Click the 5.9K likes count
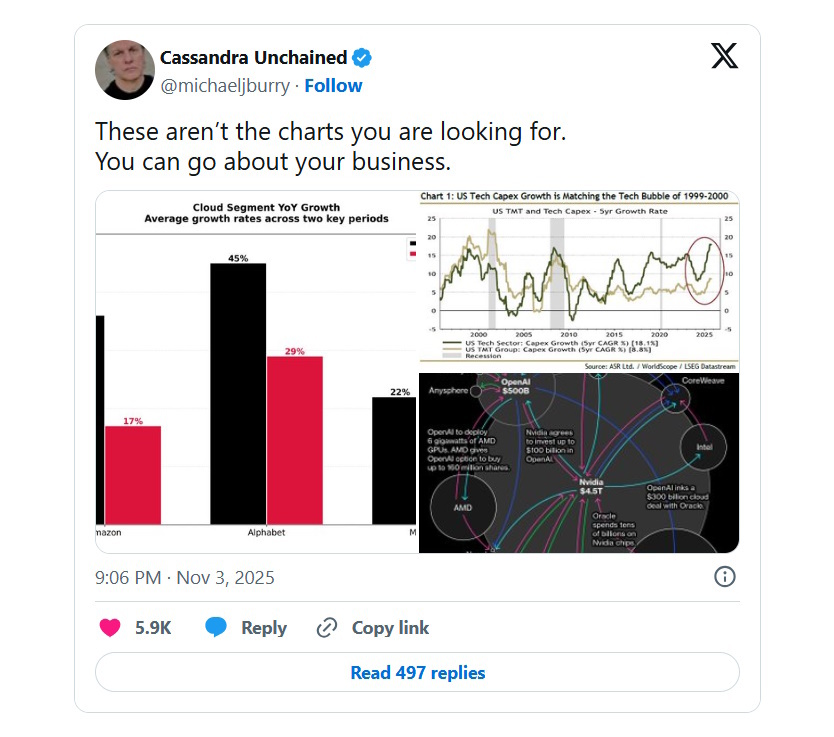The image size is (834, 737). [x=153, y=628]
